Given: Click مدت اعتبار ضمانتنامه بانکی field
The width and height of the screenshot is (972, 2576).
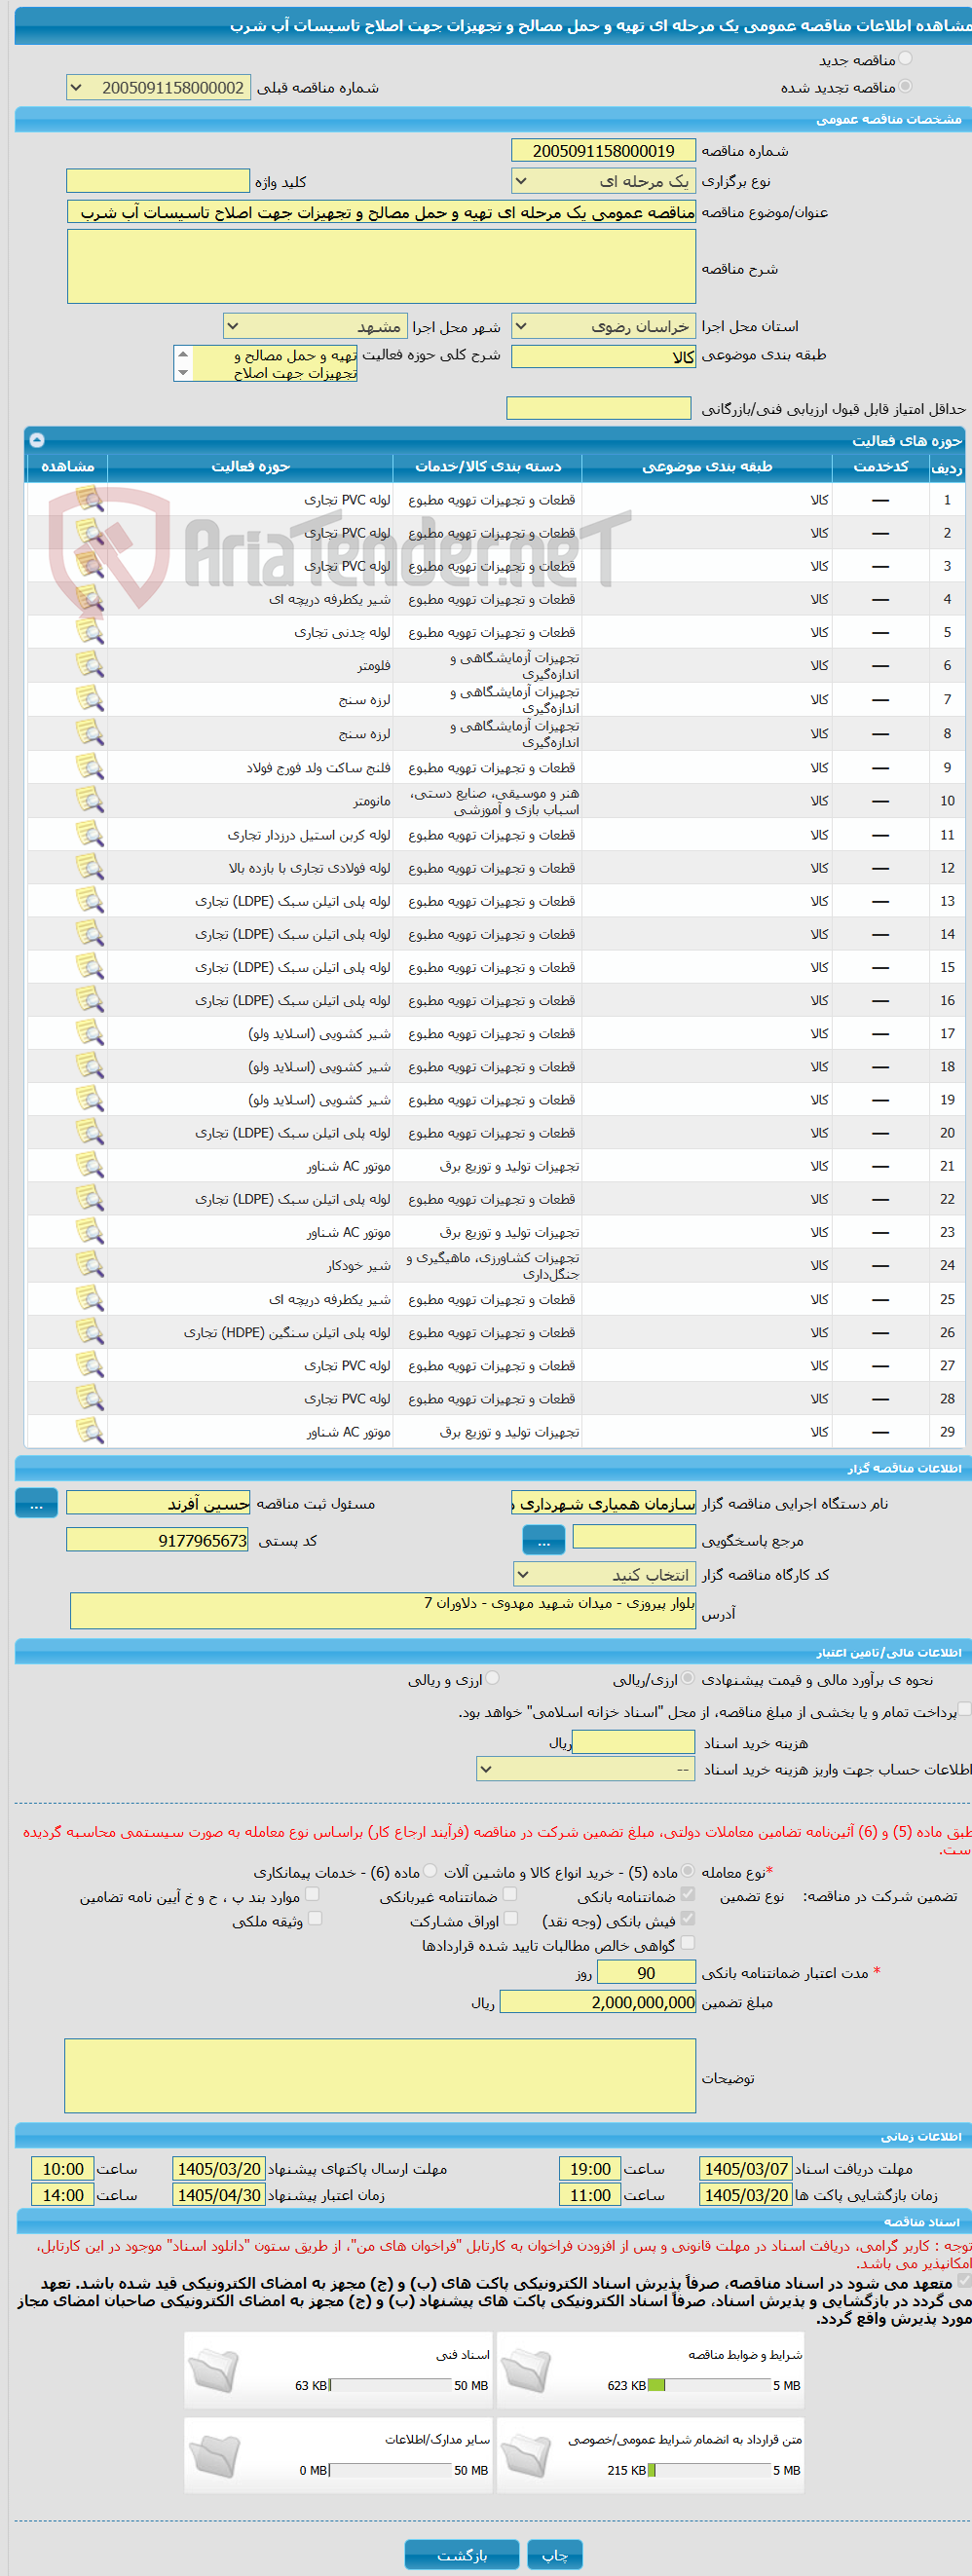Looking at the screenshot, I should pyautogui.click(x=646, y=1972).
